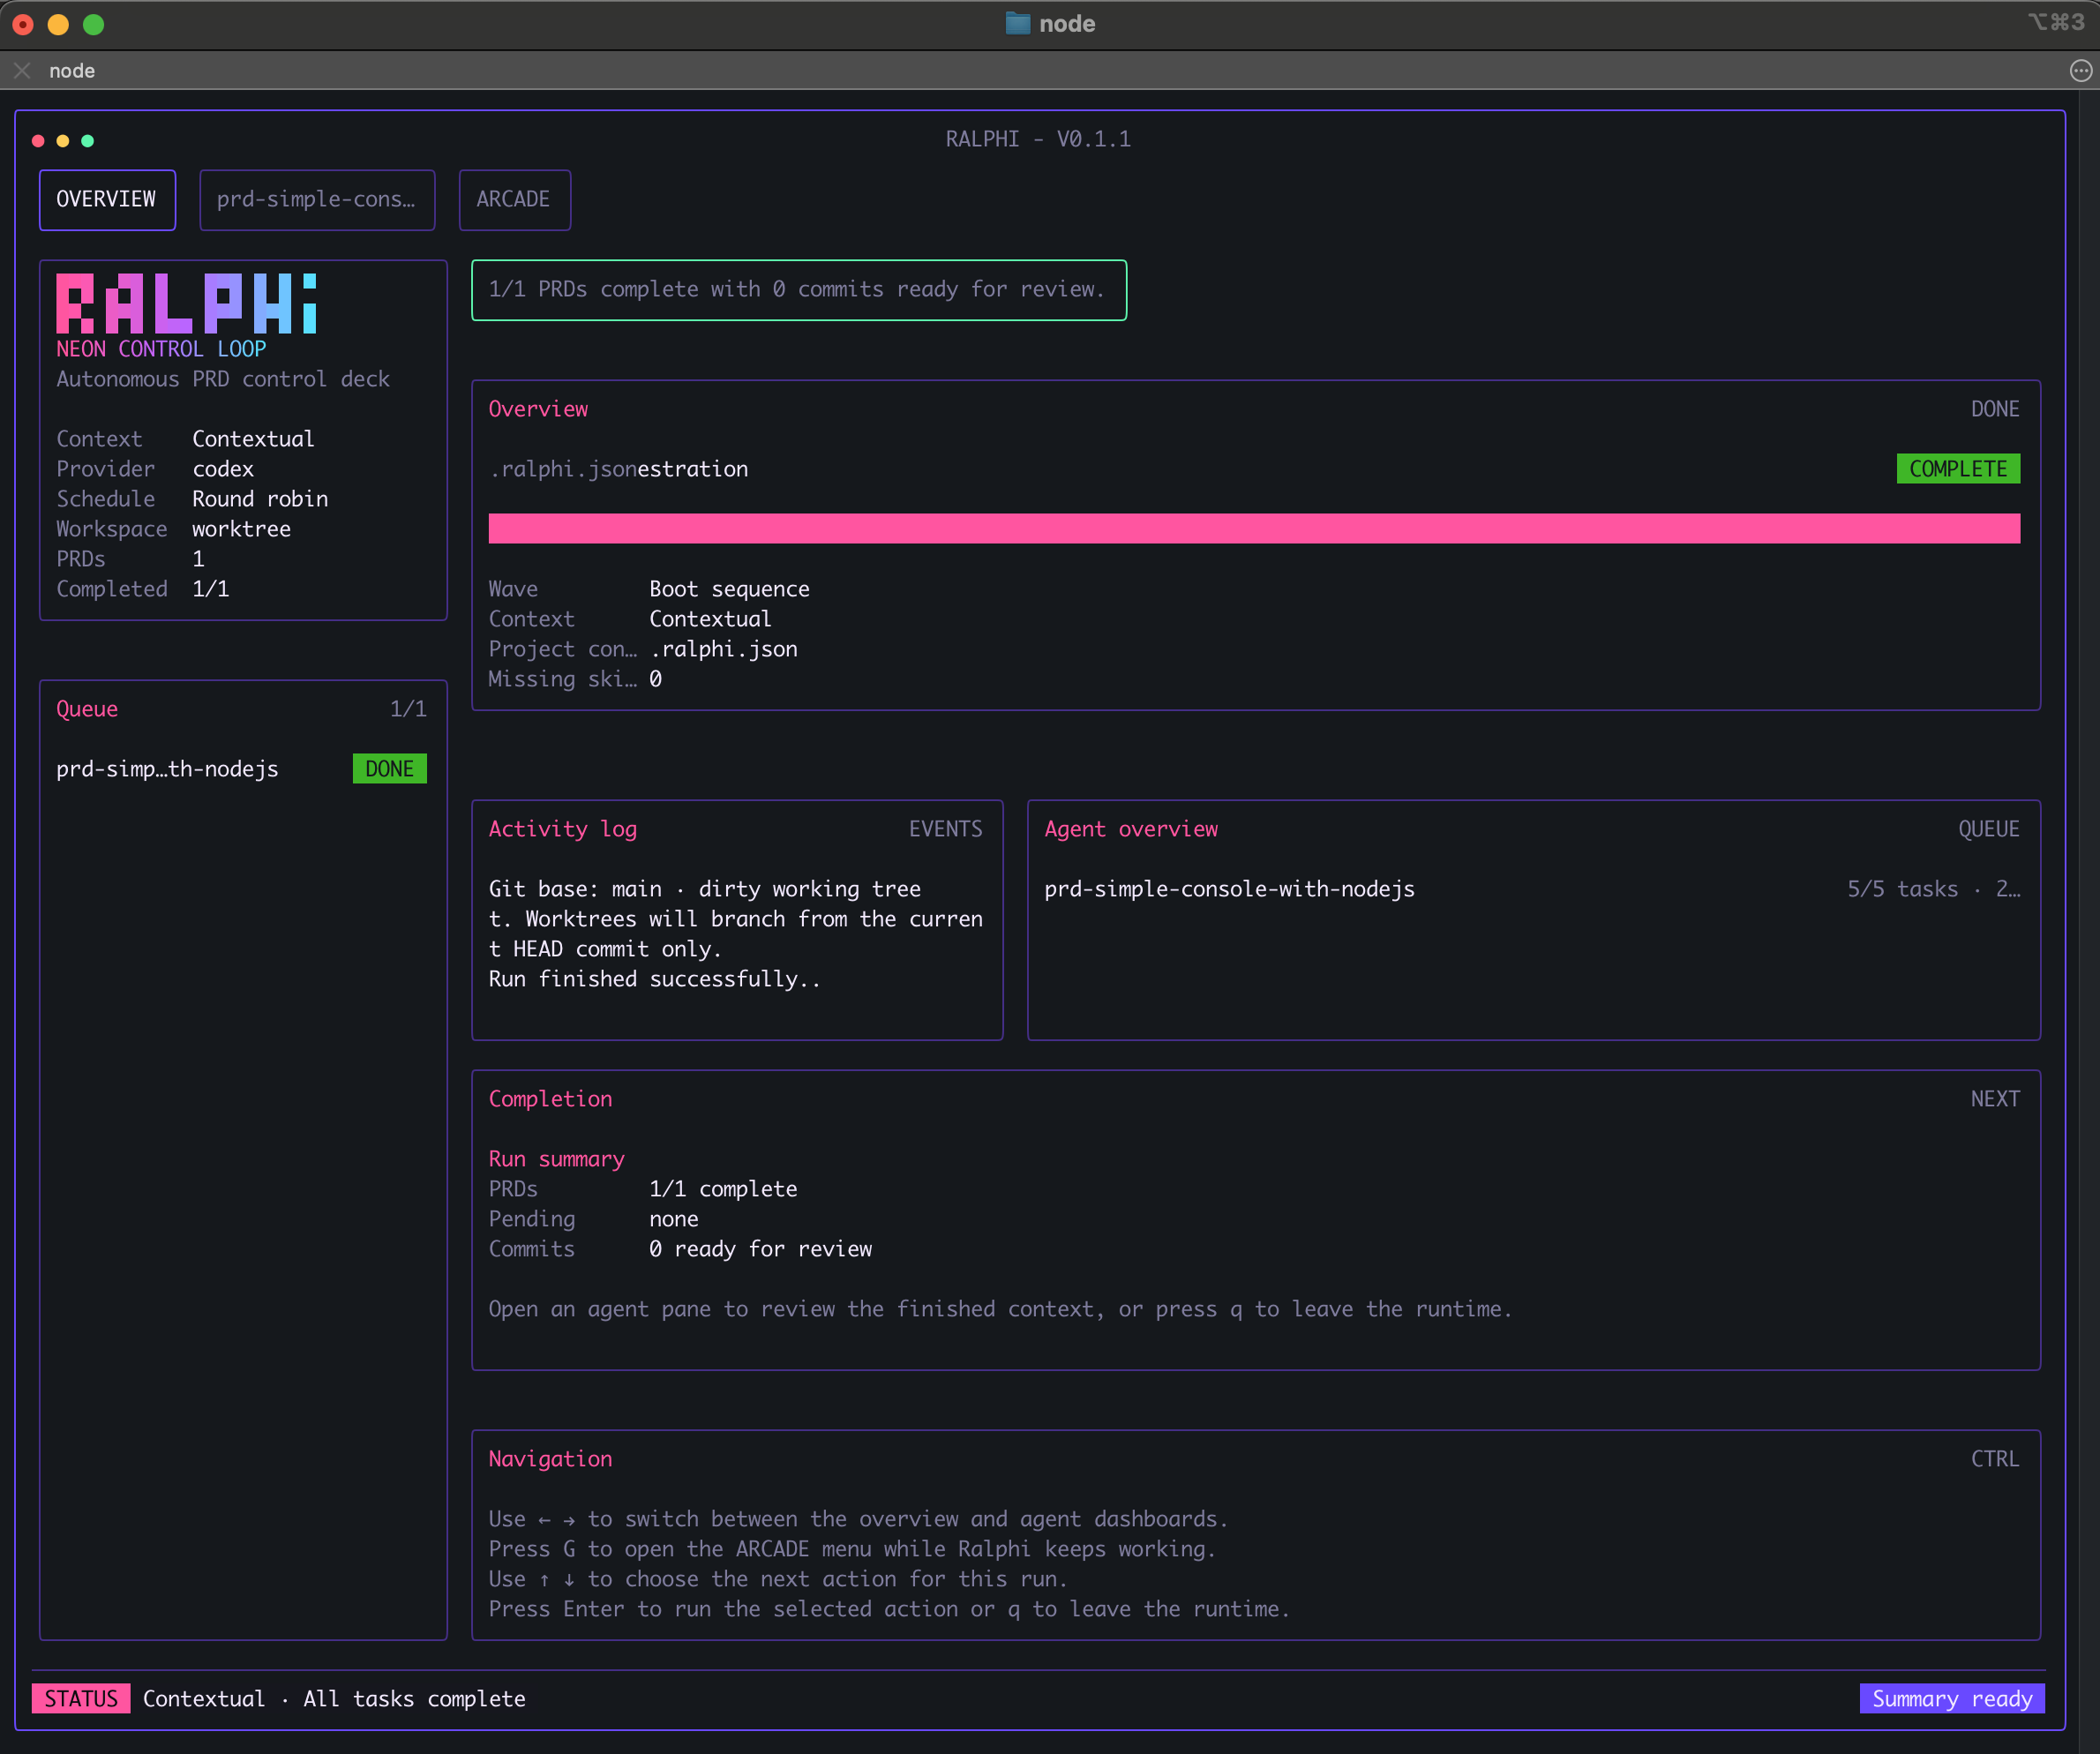Click the green dot in the RALPHI header
The height and width of the screenshot is (1754, 2100).
88,141
